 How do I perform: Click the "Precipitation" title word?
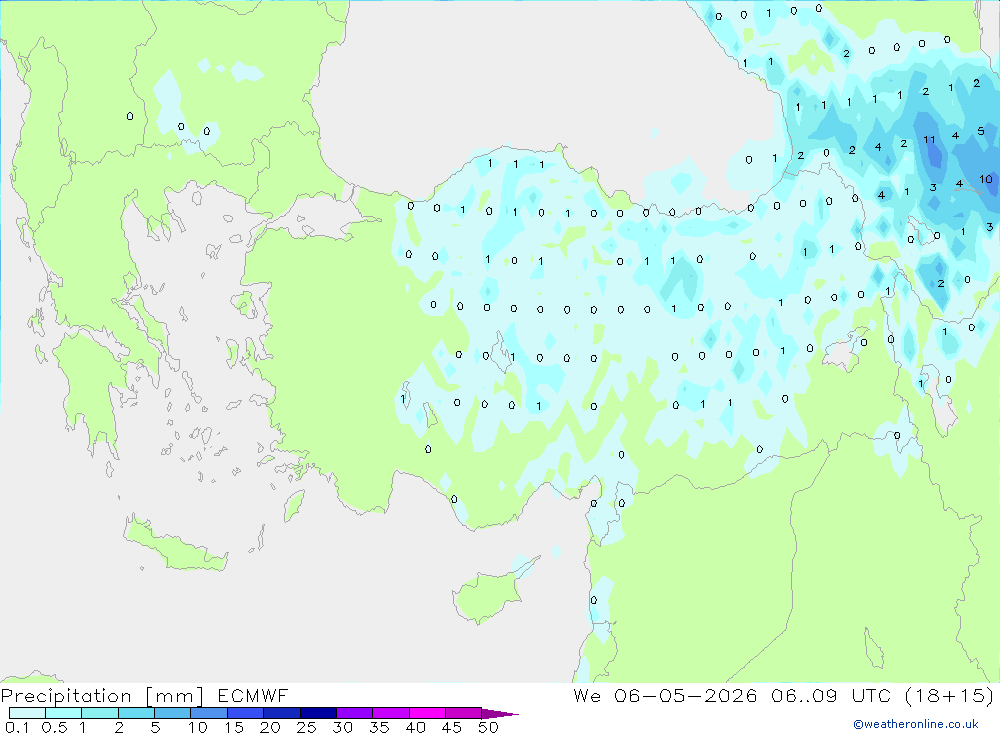pos(66,696)
